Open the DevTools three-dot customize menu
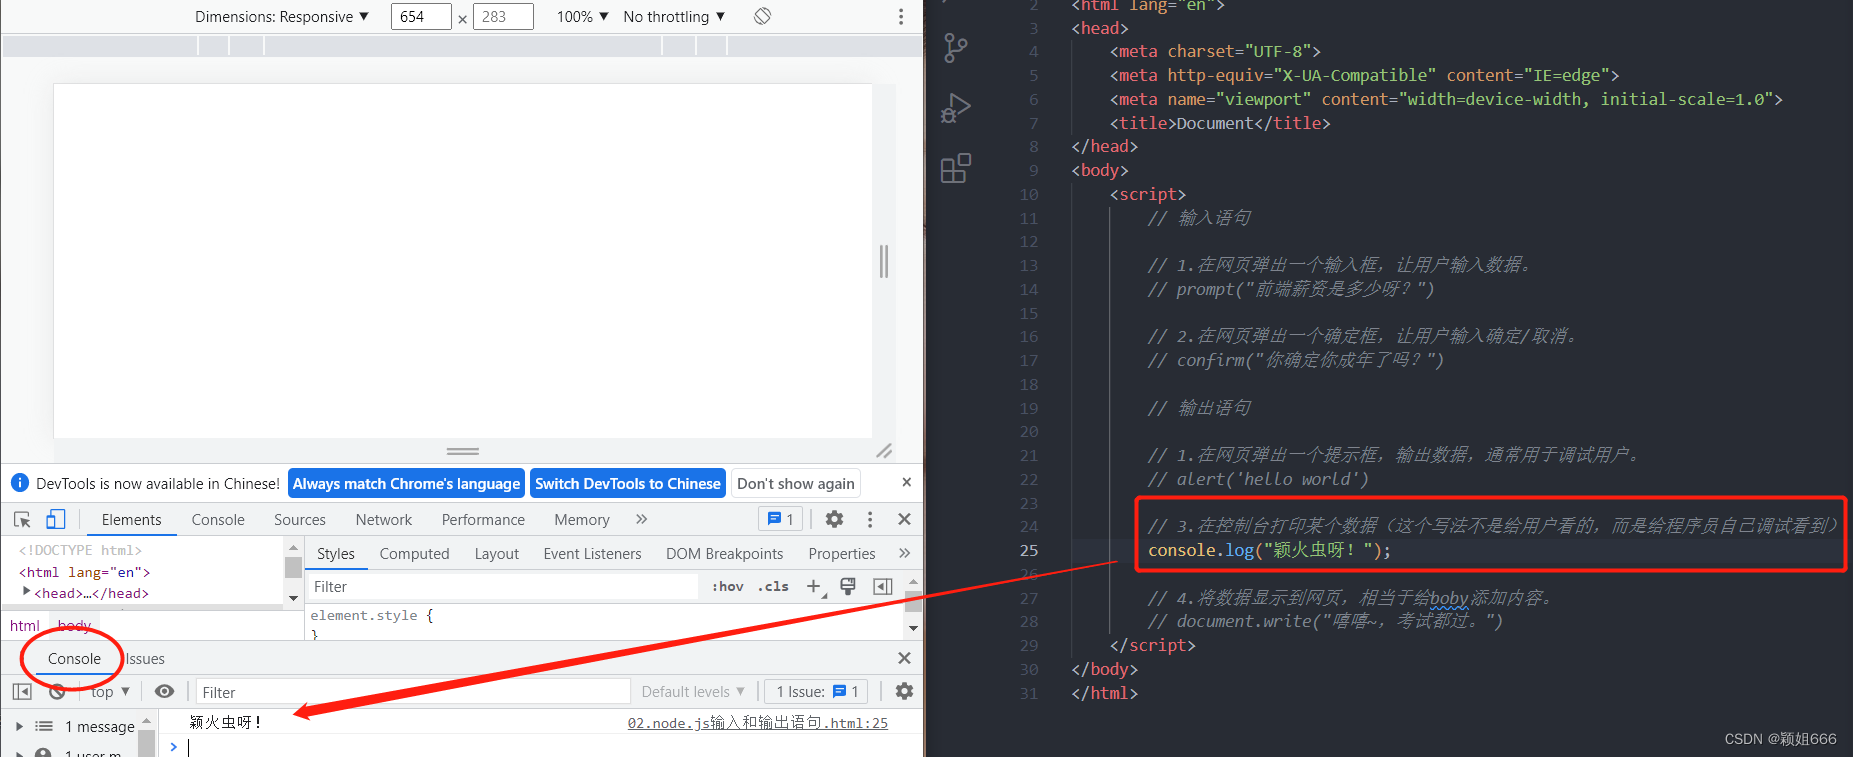 click(870, 519)
